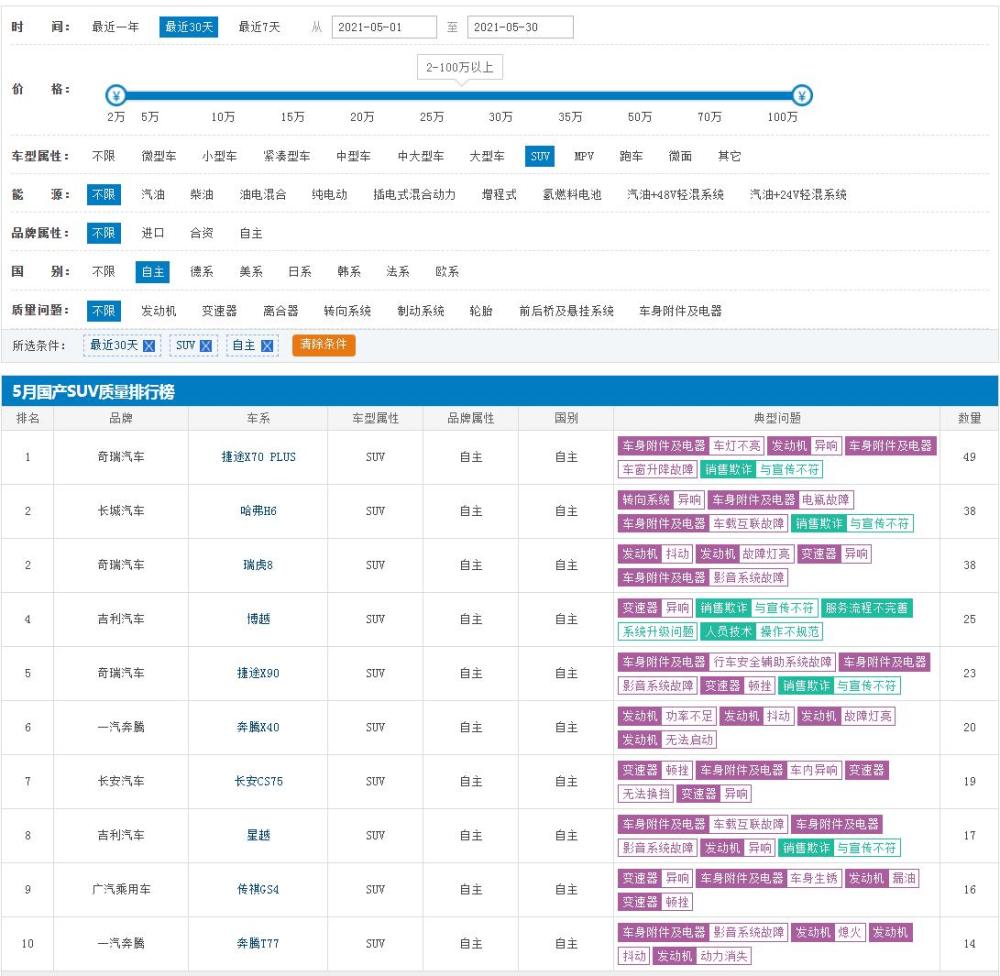1000x976 pixels.
Task: Click the price track at 20万
Action: pyautogui.click(x=362, y=96)
